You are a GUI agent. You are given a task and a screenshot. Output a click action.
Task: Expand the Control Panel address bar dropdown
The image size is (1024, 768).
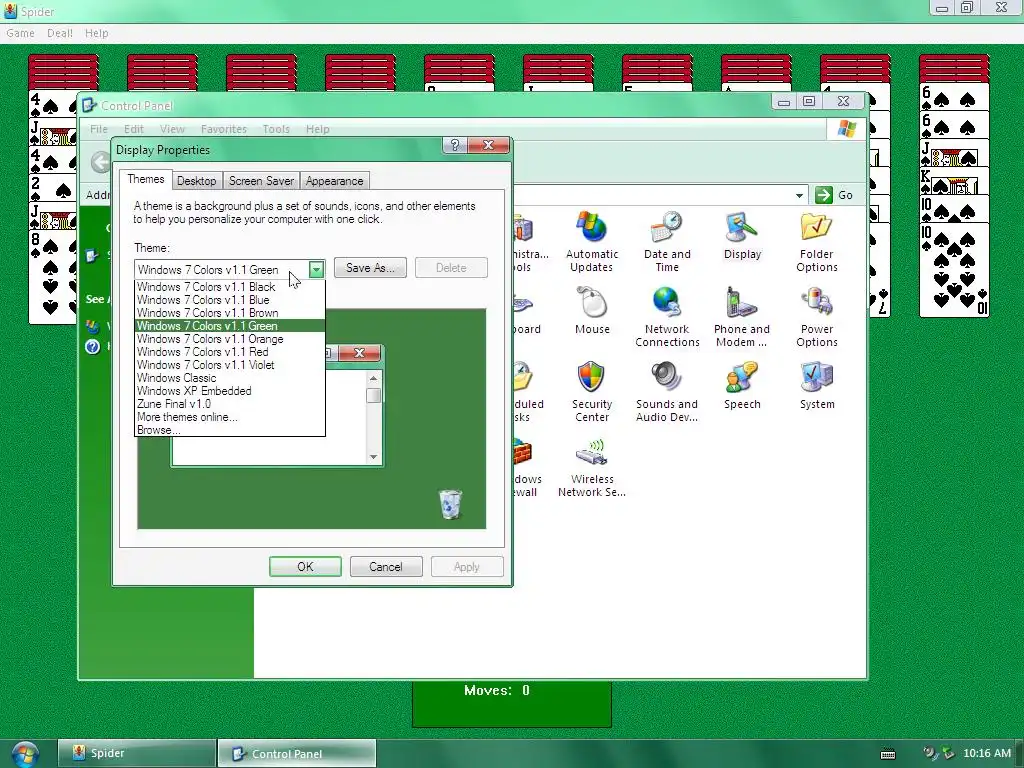[x=799, y=195]
